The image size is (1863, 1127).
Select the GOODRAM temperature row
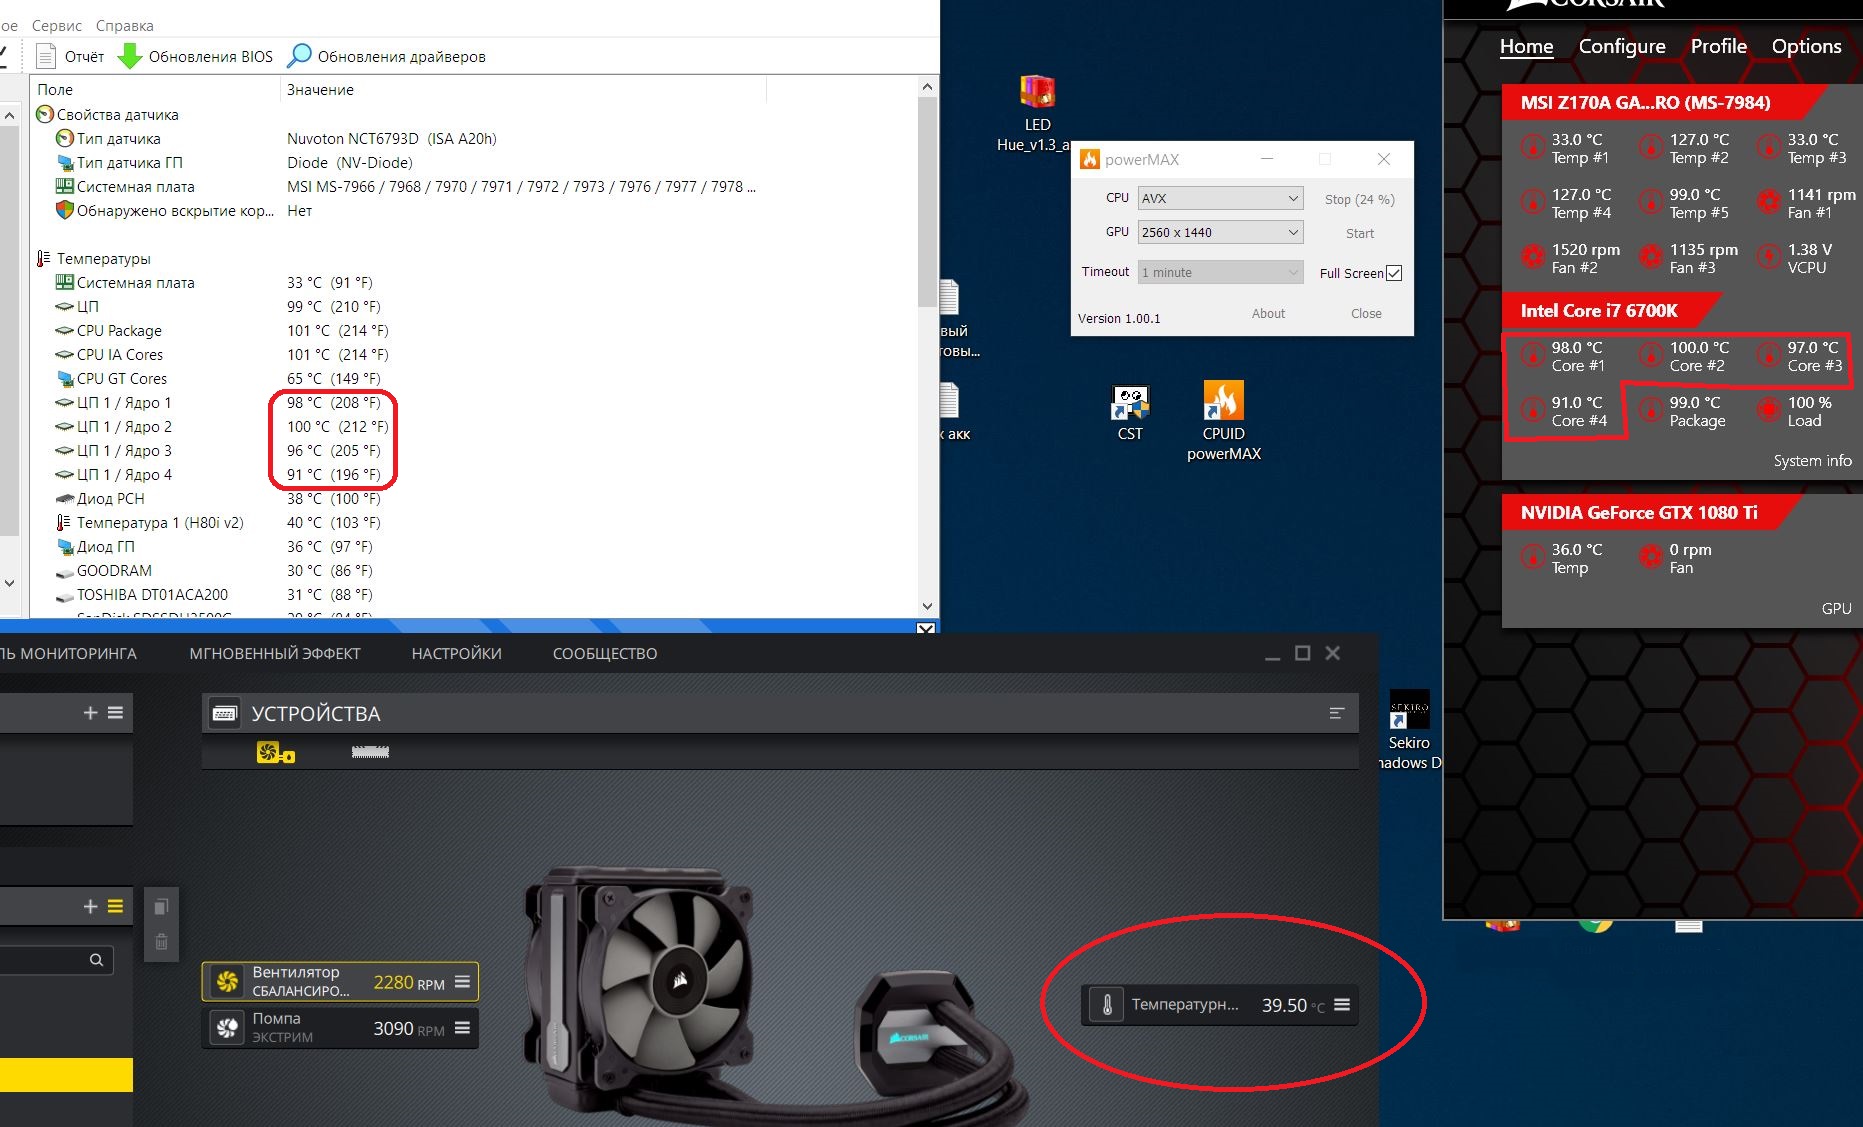tap(472, 571)
